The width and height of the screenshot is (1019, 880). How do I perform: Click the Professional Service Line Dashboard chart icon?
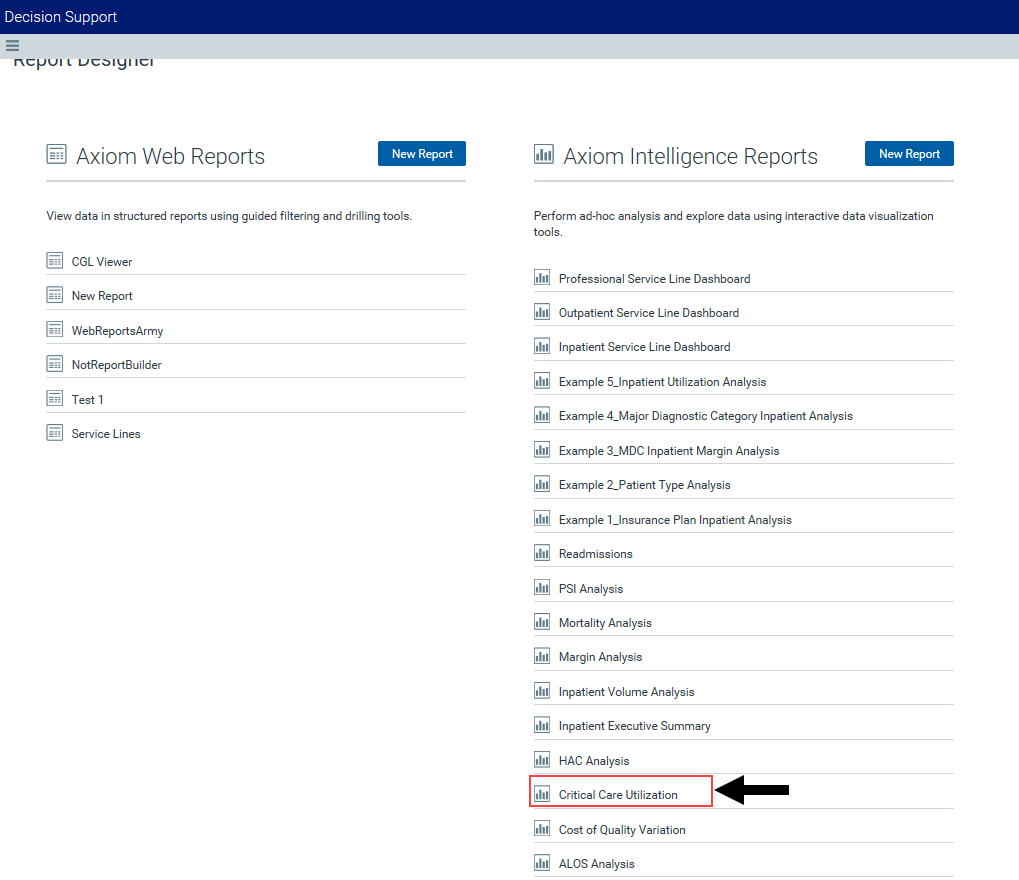point(542,278)
